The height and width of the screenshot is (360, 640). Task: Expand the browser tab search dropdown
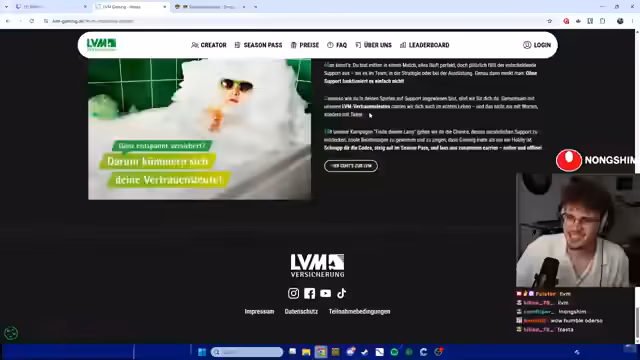point(6,7)
